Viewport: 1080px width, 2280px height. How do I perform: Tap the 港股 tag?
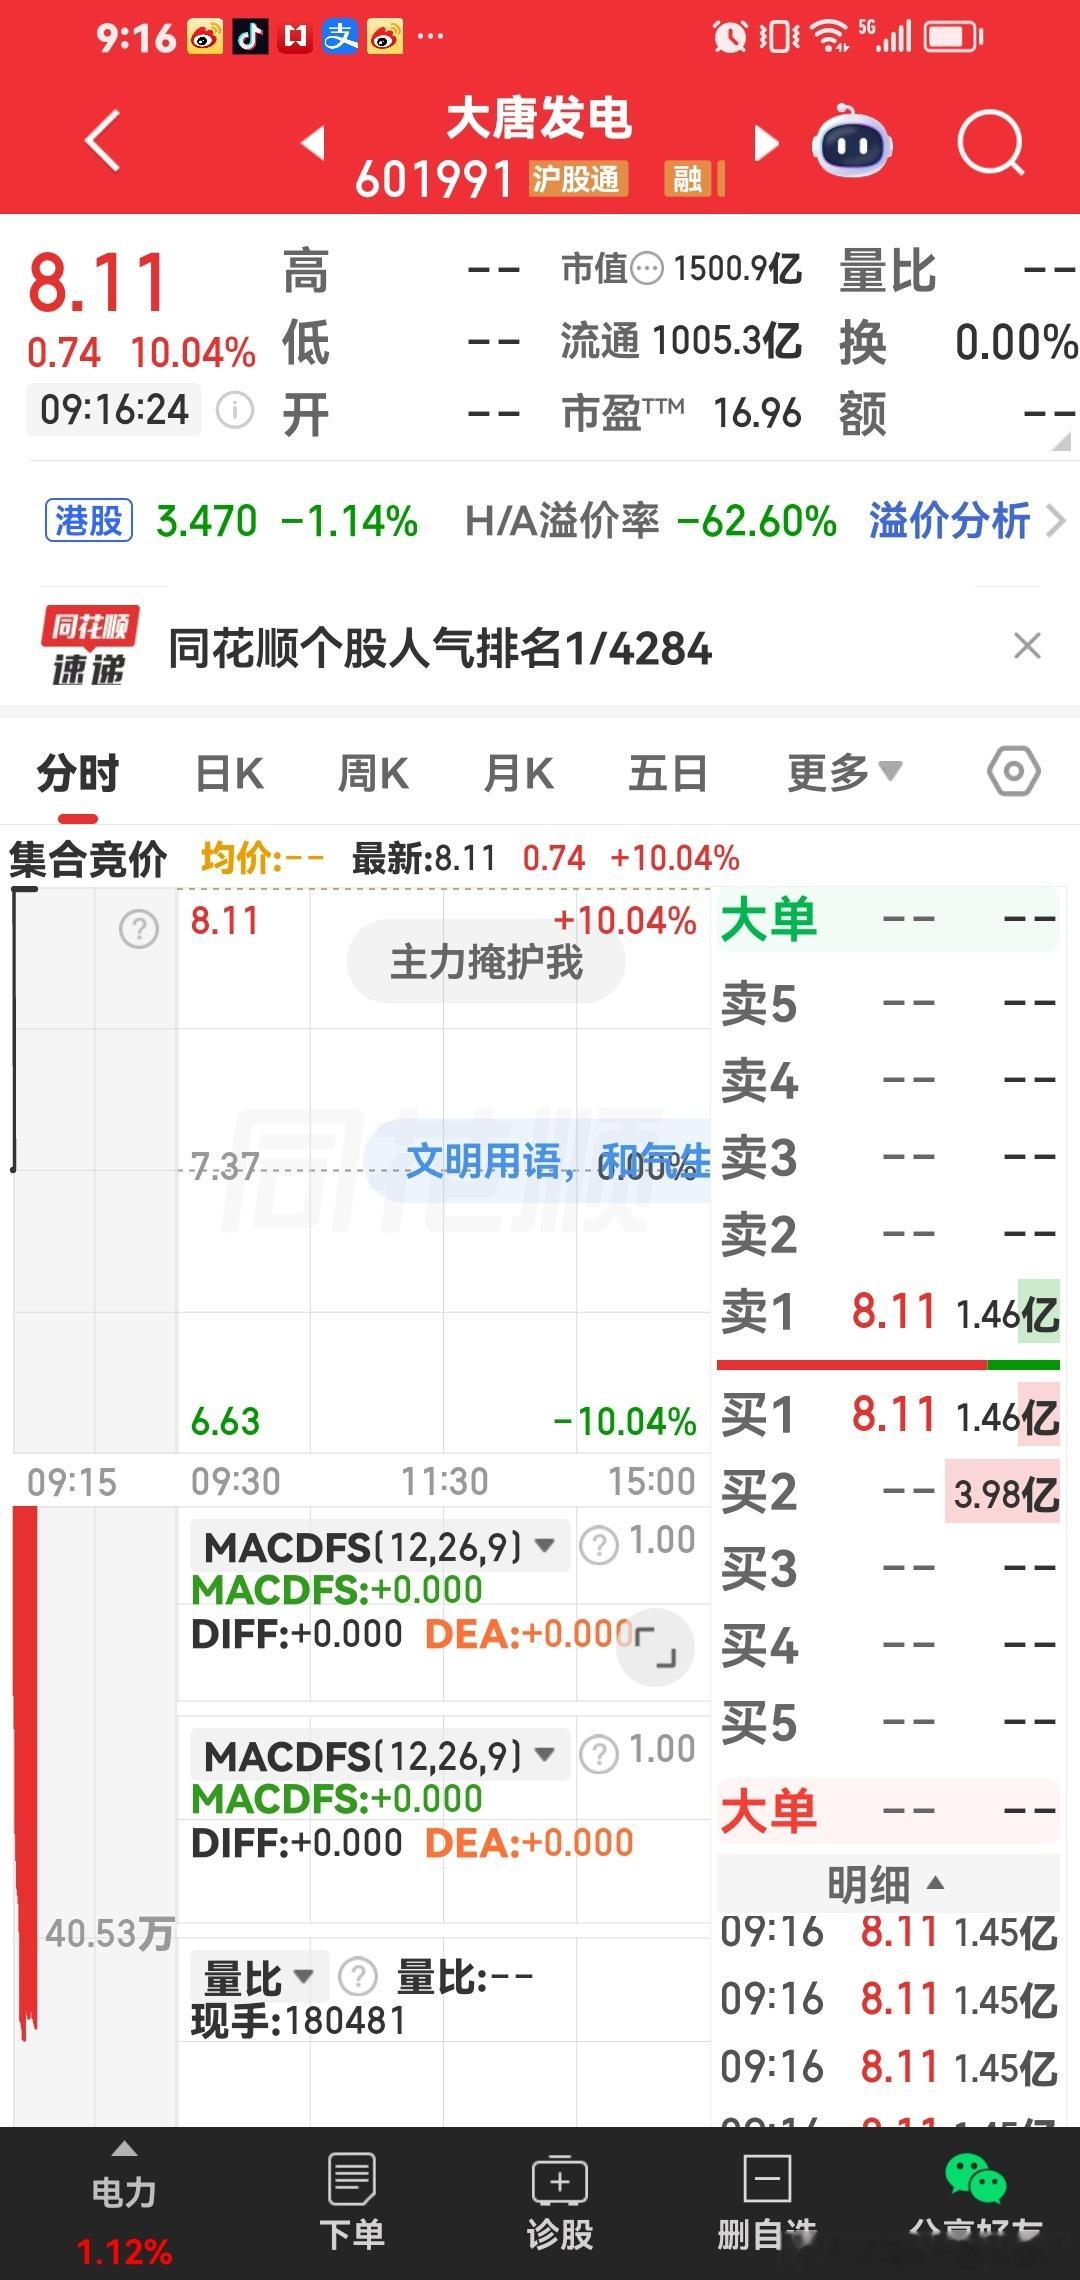point(89,521)
